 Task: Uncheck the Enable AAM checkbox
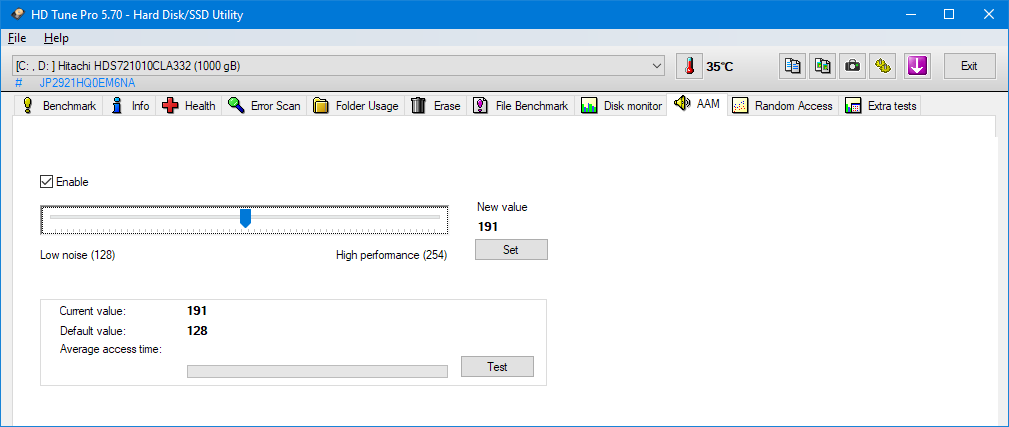tap(46, 182)
